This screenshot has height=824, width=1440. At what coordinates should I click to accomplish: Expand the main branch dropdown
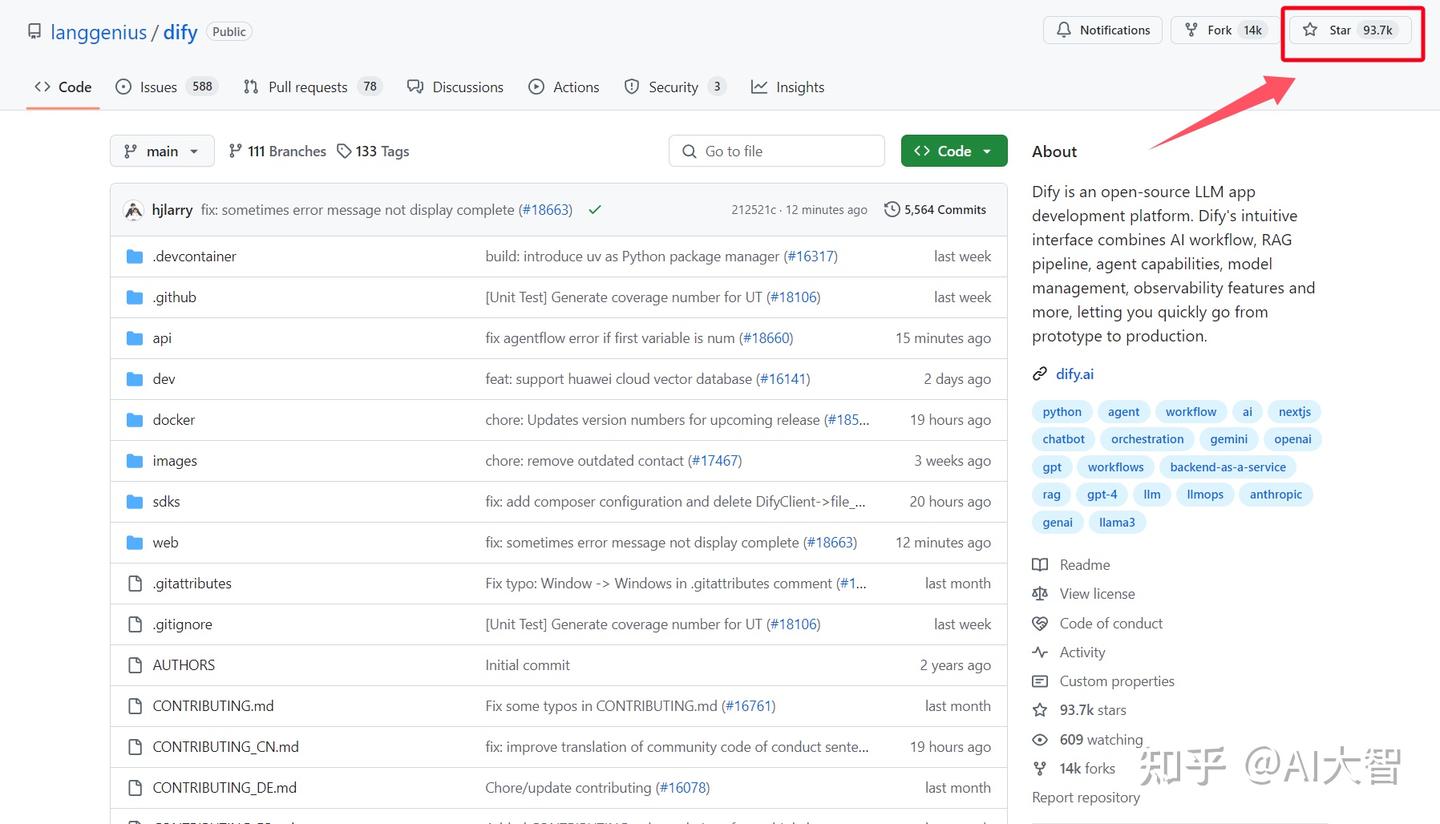[x=162, y=151]
